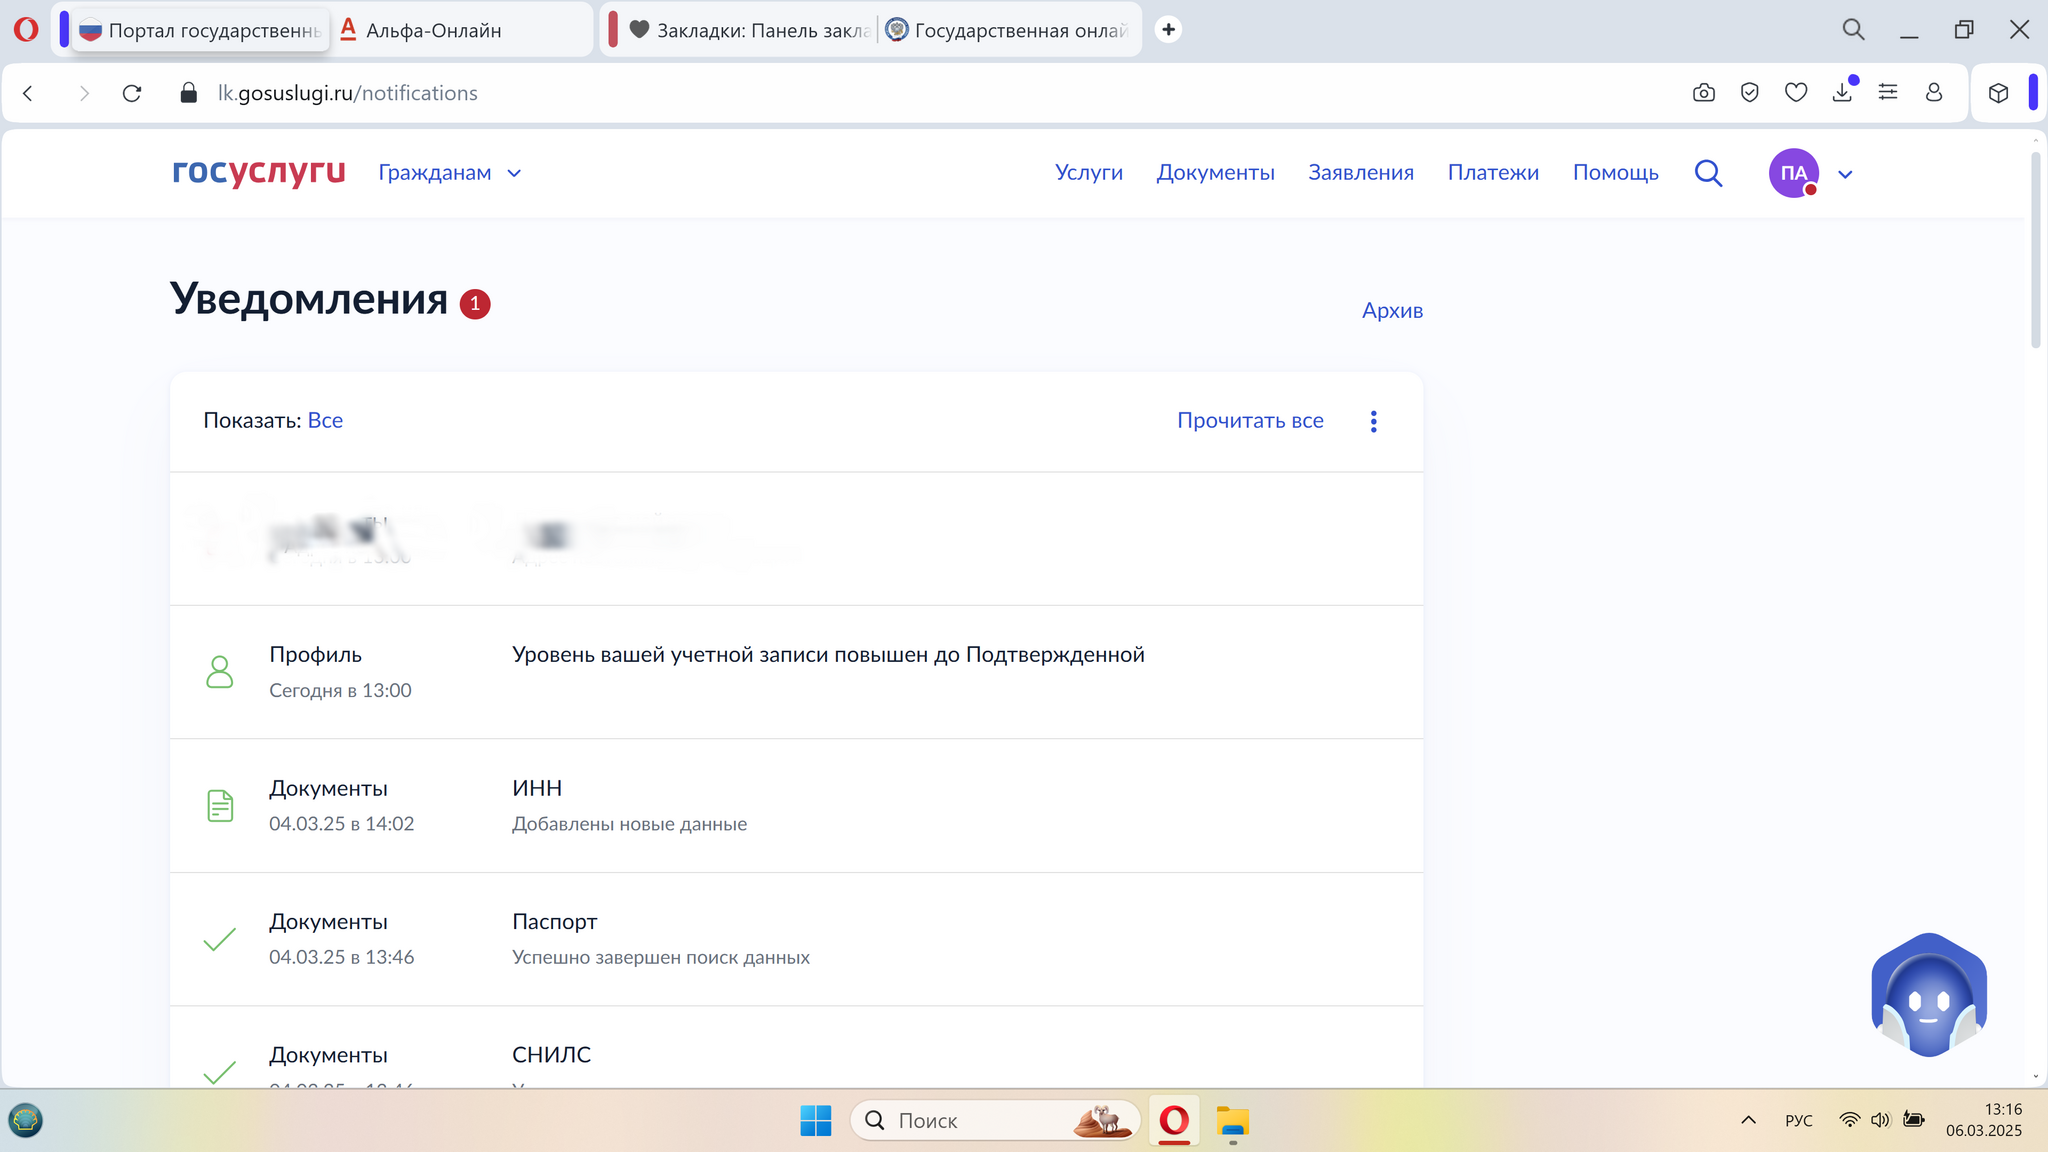Viewport: 2048px width, 1152px height.
Task: Click the ПА profile avatar
Action: [x=1793, y=173]
